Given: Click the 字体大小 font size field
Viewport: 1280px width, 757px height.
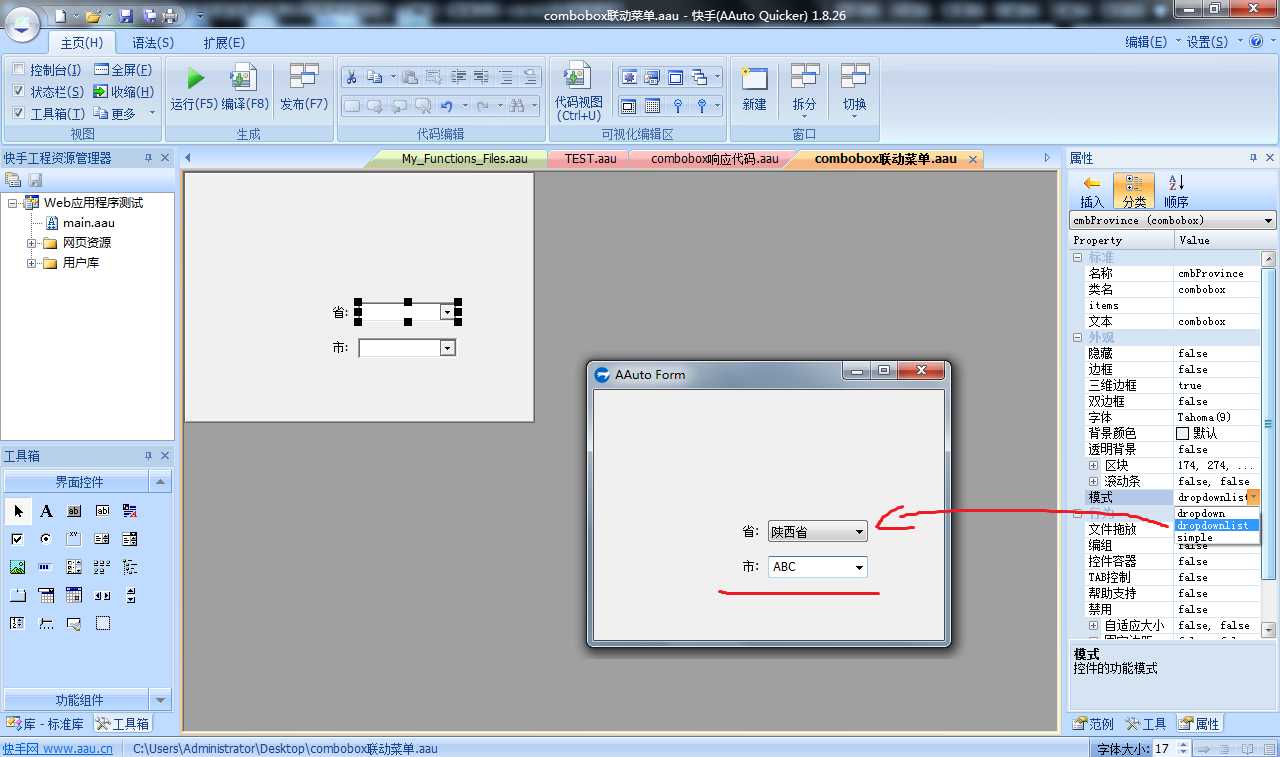Looking at the screenshot, I should (1163, 749).
